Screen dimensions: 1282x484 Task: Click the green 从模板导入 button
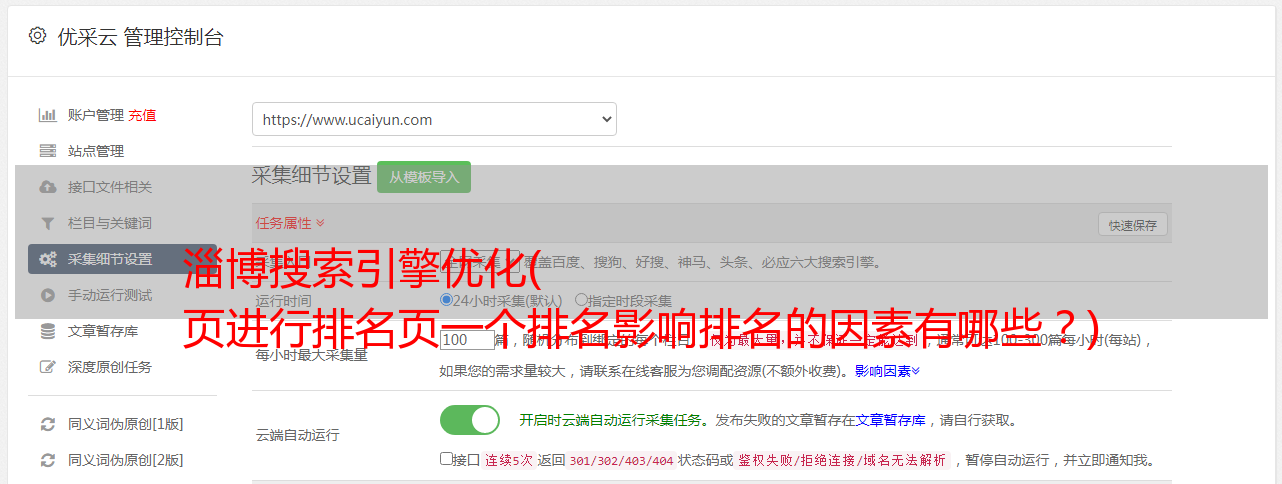424,177
